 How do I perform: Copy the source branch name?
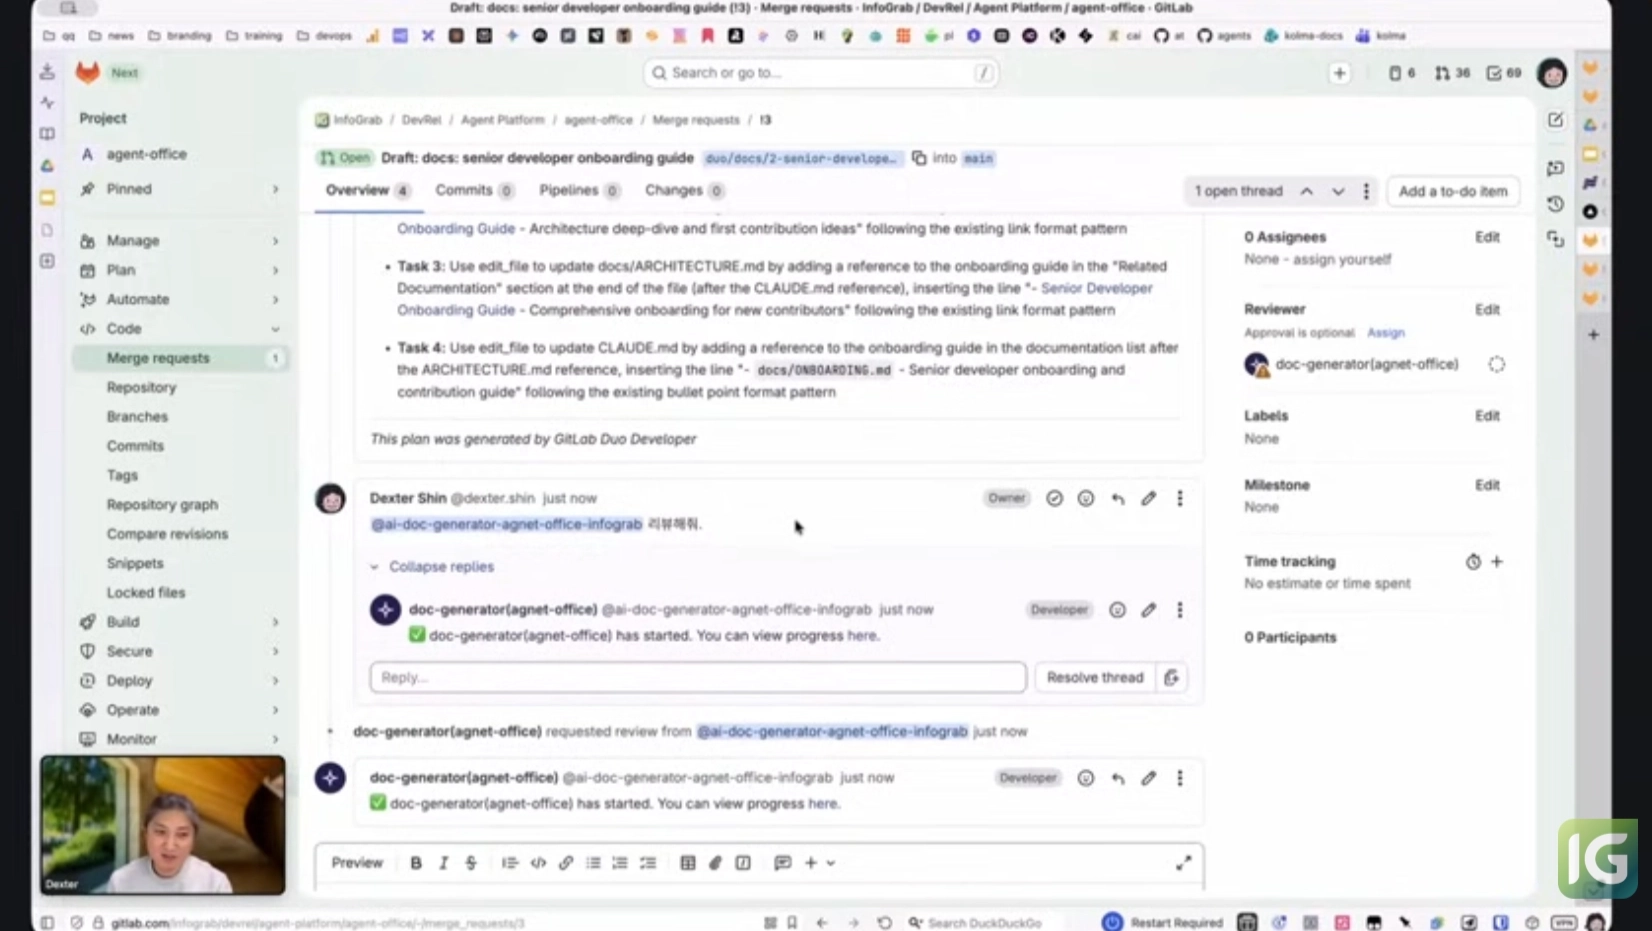(x=919, y=158)
